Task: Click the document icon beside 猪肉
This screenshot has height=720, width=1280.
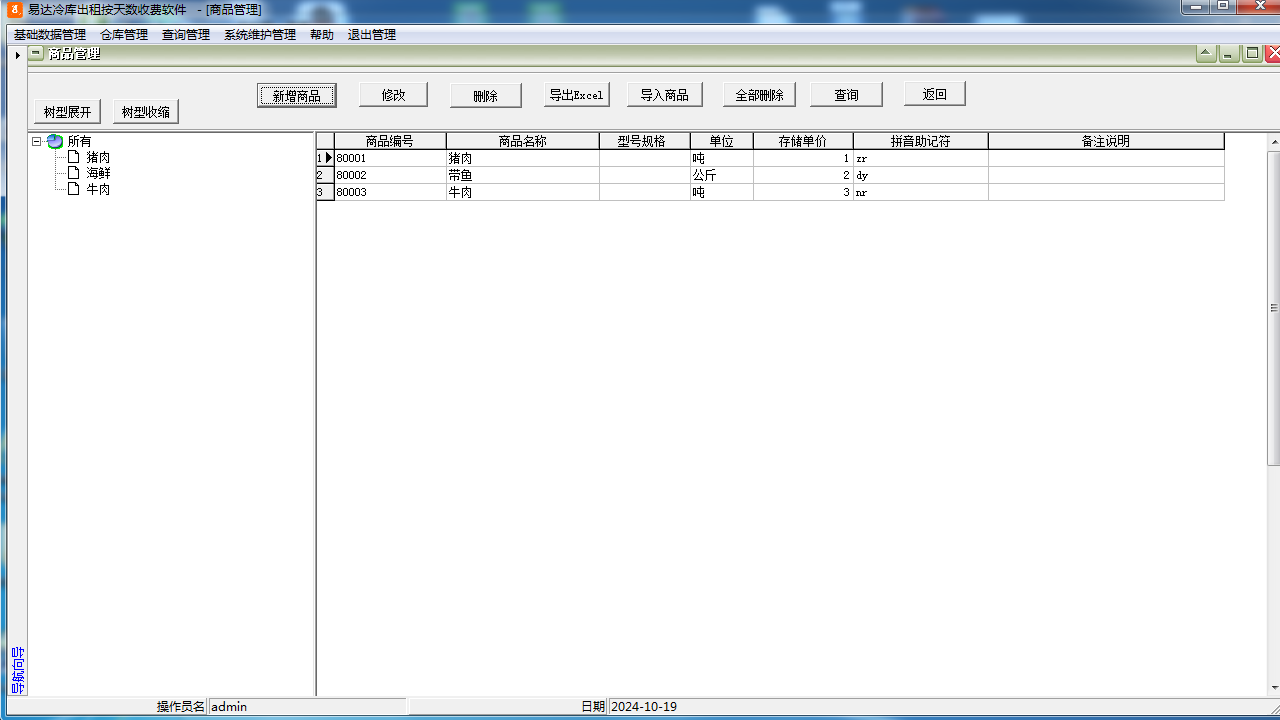Action: [x=73, y=157]
